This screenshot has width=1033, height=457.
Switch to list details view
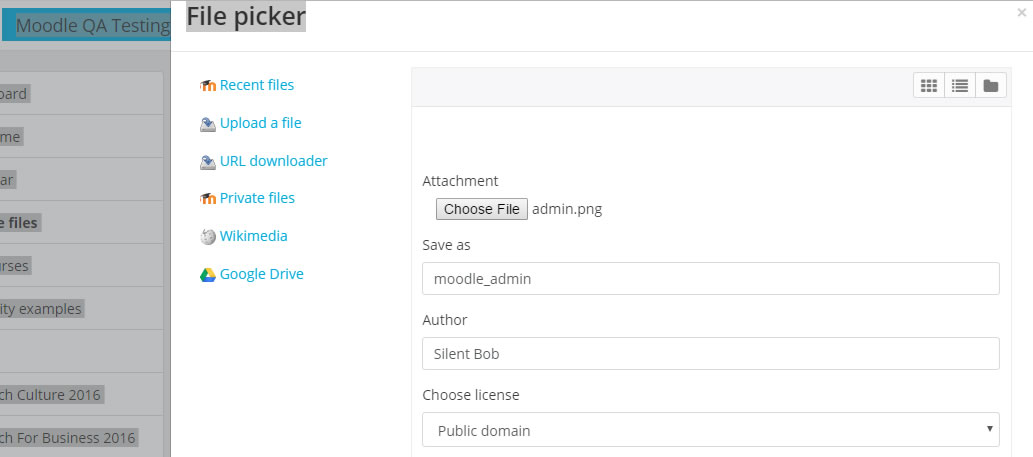click(960, 86)
